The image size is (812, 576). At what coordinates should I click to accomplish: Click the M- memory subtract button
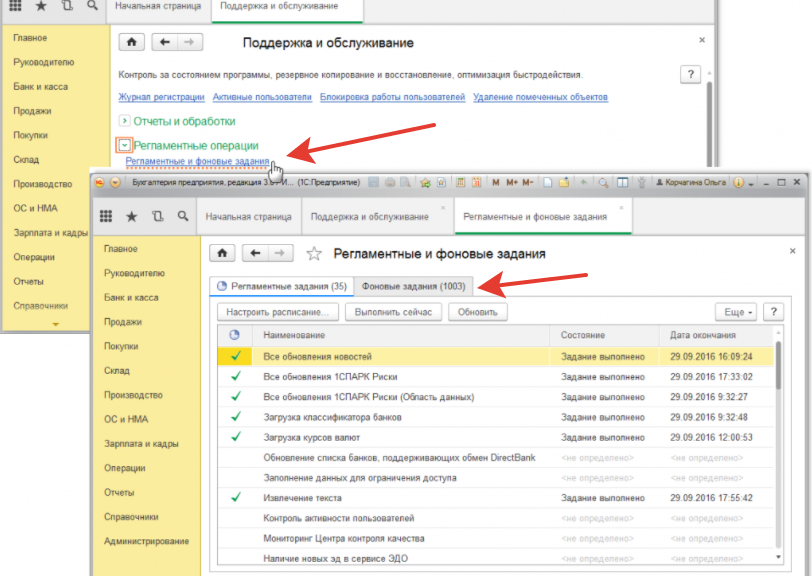point(528,182)
